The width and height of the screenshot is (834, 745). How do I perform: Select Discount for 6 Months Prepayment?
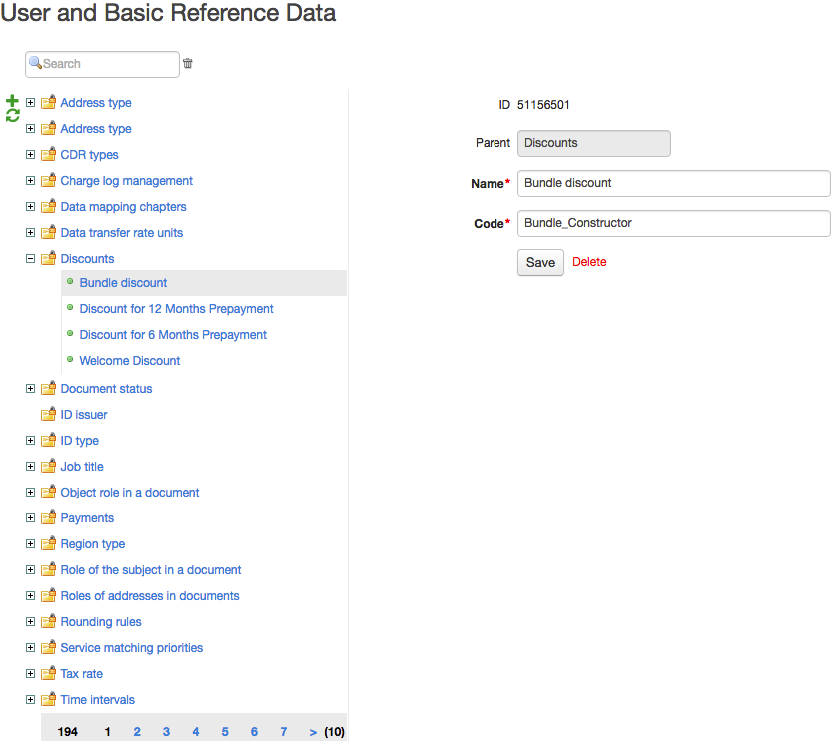[x=173, y=334]
